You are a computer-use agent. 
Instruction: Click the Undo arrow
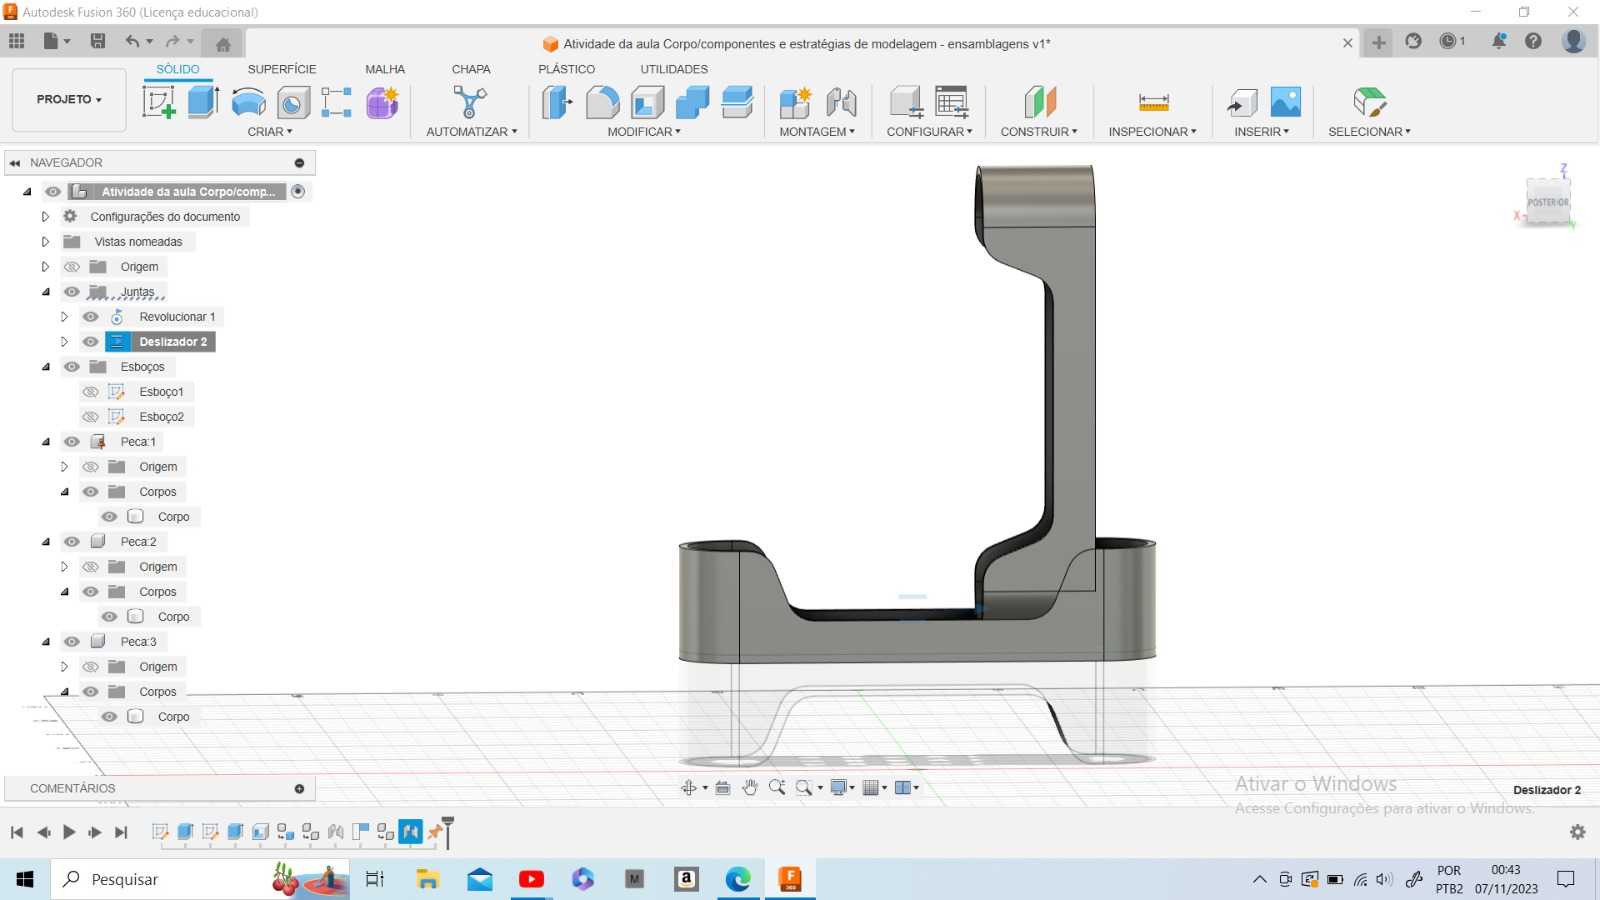pyautogui.click(x=133, y=41)
